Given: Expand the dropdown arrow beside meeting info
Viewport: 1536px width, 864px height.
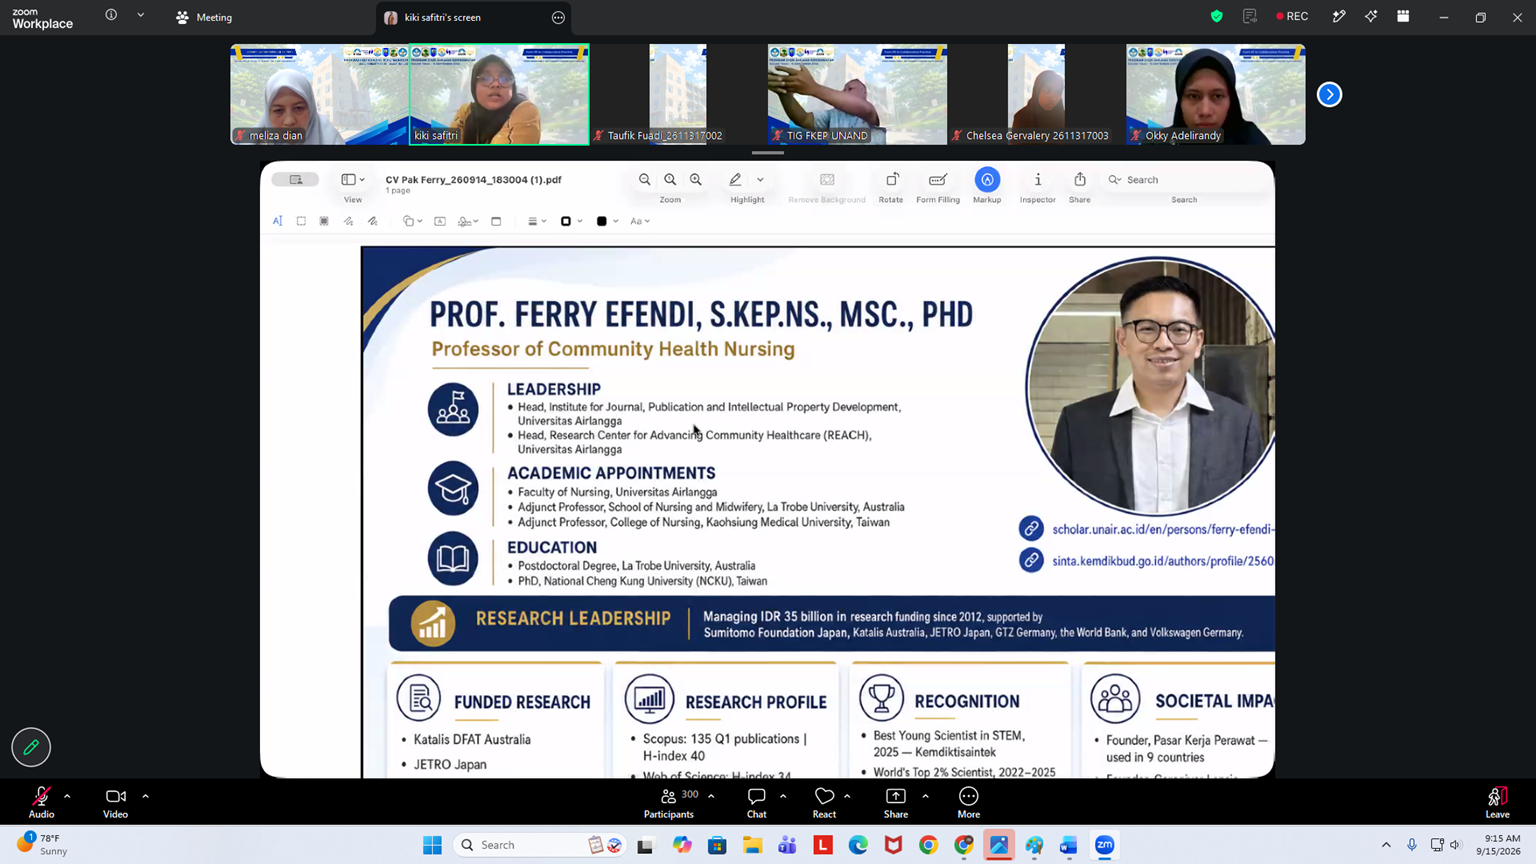Looking at the screenshot, I should pyautogui.click(x=141, y=15).
